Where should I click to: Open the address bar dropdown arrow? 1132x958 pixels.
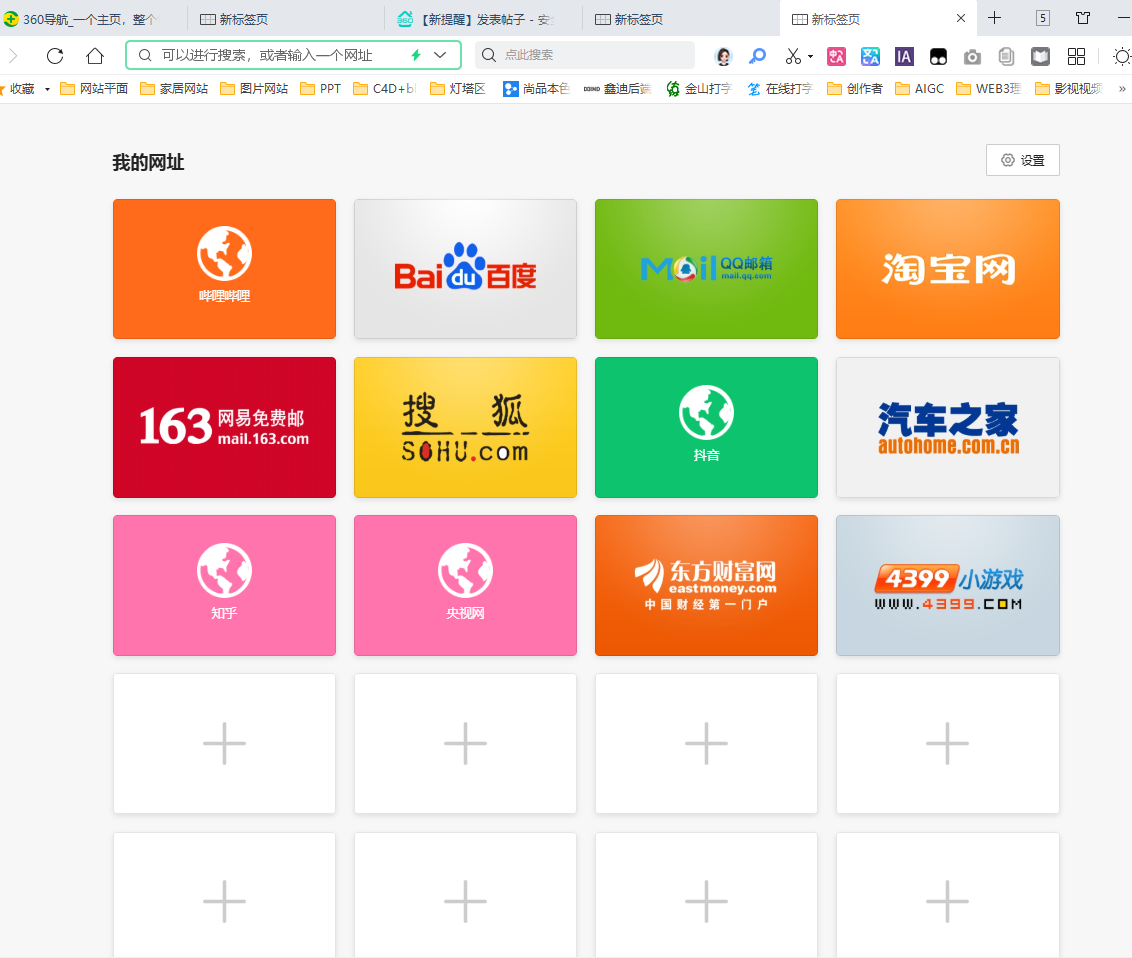440,55
